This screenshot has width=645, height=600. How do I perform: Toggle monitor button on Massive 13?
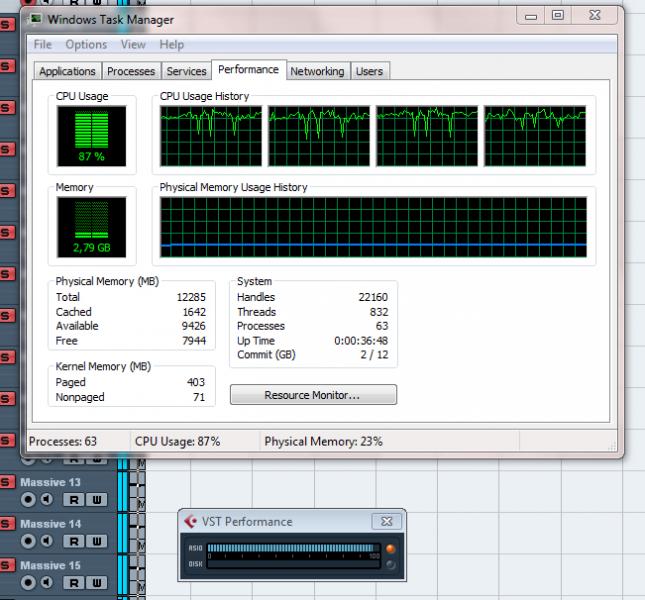(46, 499)
